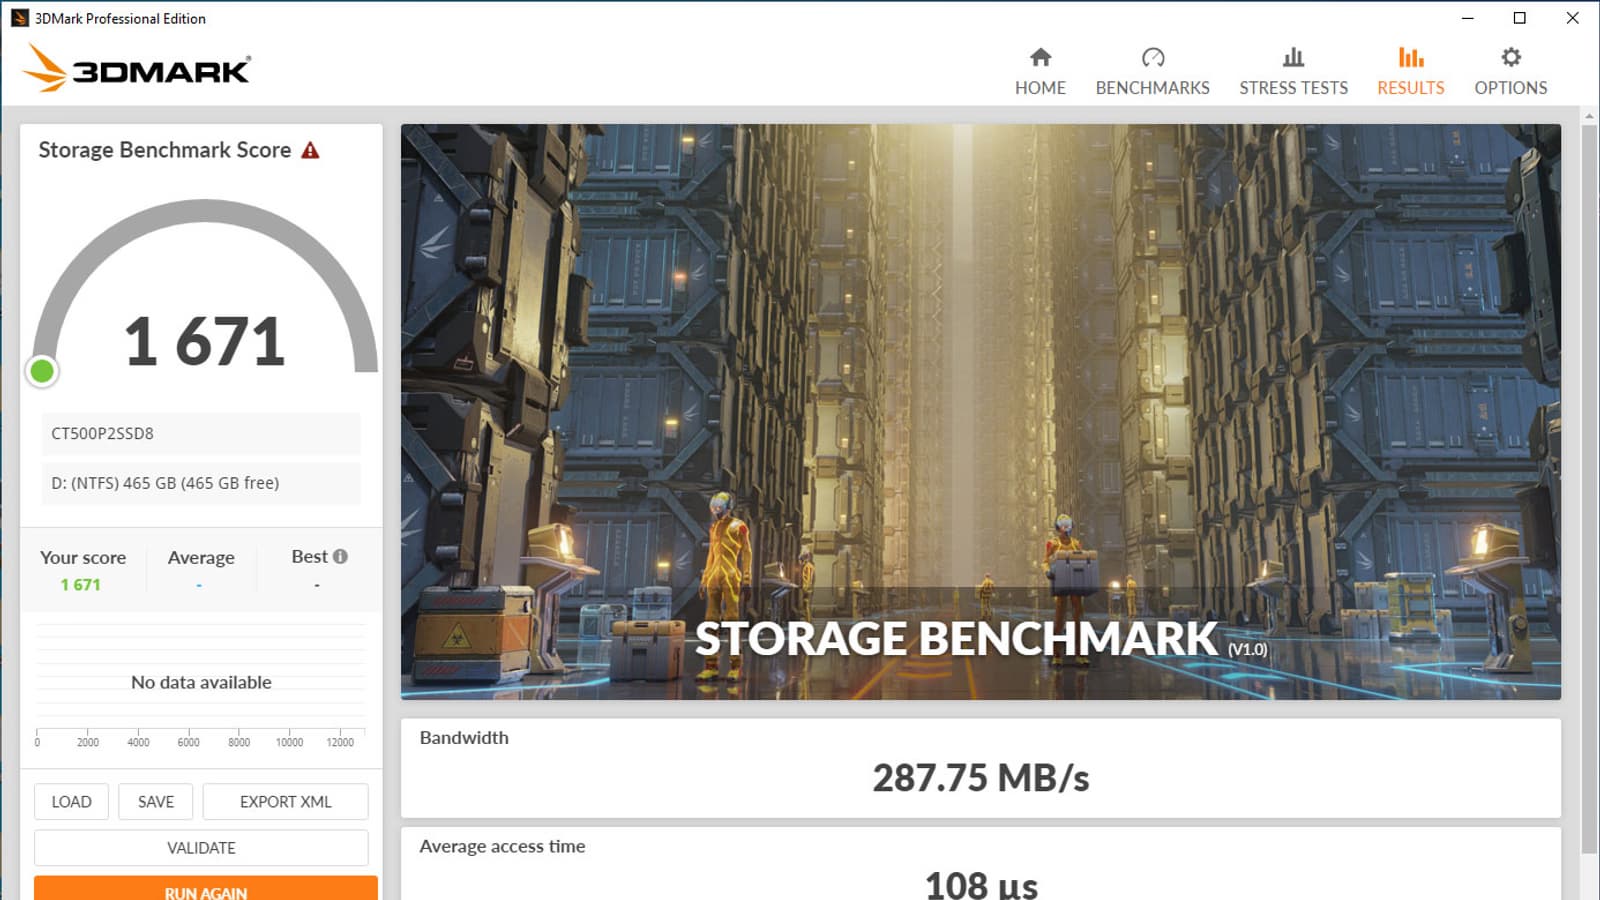This screenshot has height=900, width=1600.
Task: Click the red warning triangle icon
Action: point(311,150)
